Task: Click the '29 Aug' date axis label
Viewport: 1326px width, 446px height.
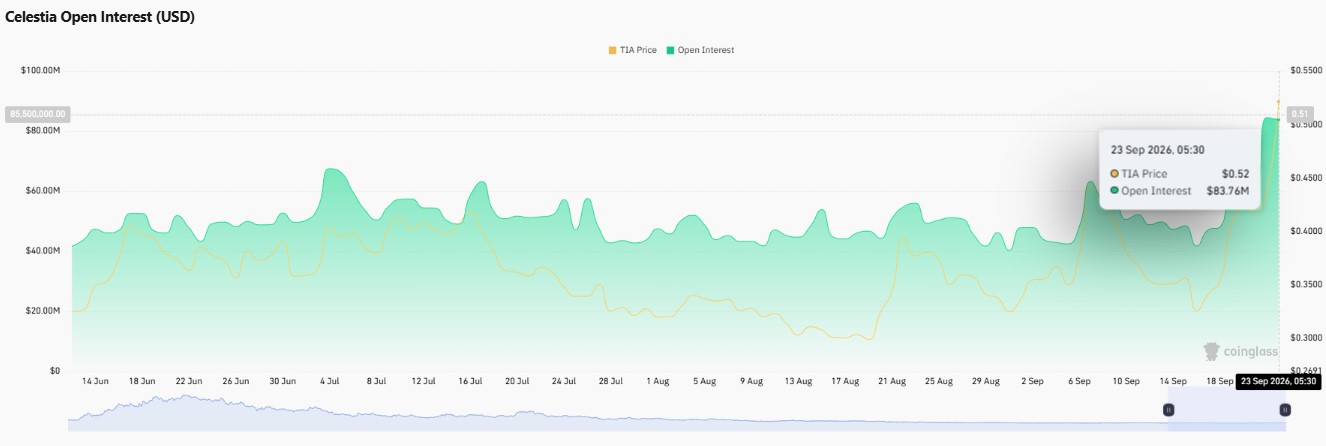Action: click(x=986, y=381)
